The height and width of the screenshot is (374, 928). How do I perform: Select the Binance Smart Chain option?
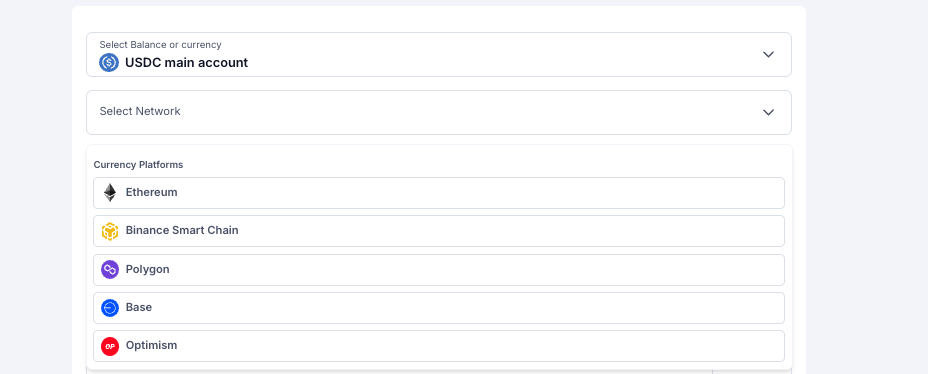(x=439, y=231)
